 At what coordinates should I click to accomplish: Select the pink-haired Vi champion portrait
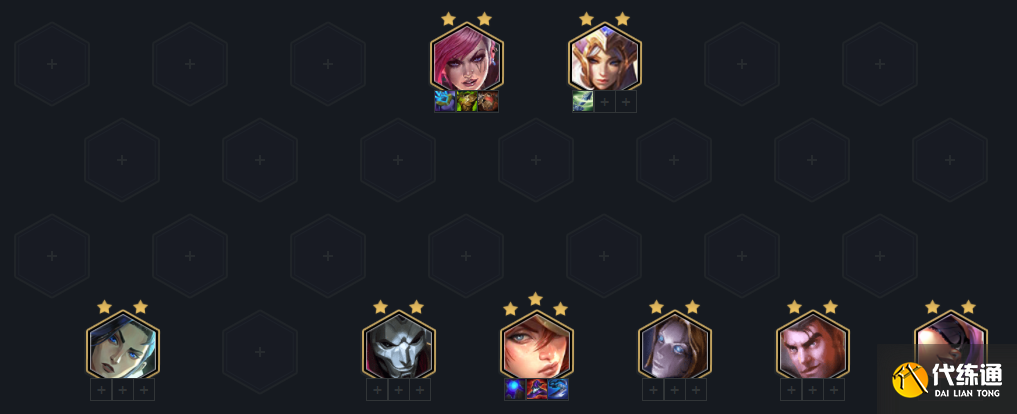click(x=466, y=58)
